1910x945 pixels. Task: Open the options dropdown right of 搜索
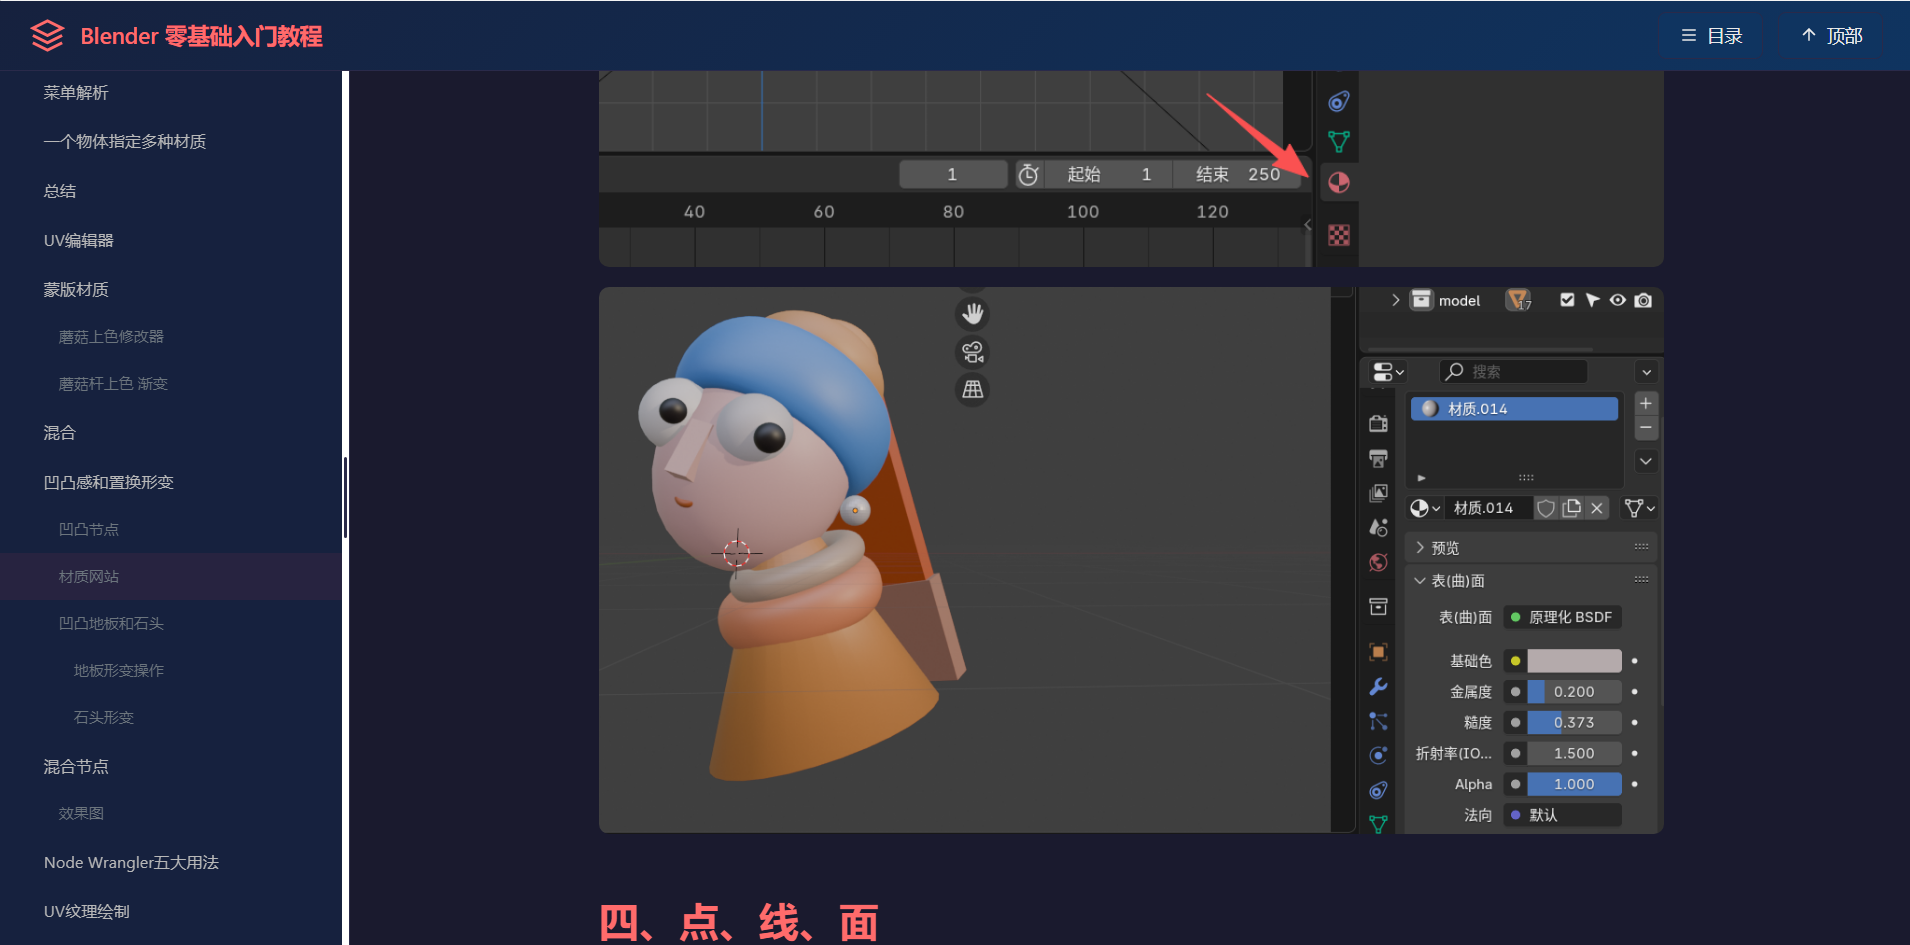click(x=1647, y=372)
